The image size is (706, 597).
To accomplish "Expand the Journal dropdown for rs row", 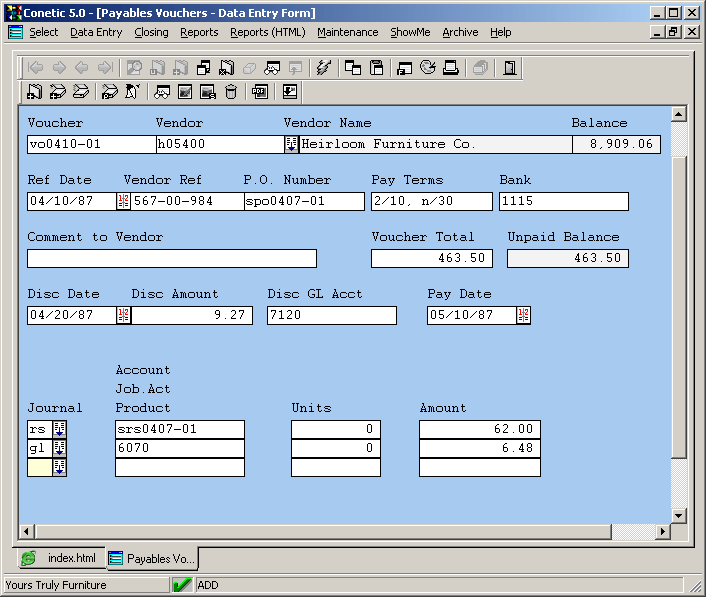I will coord(59,430).
